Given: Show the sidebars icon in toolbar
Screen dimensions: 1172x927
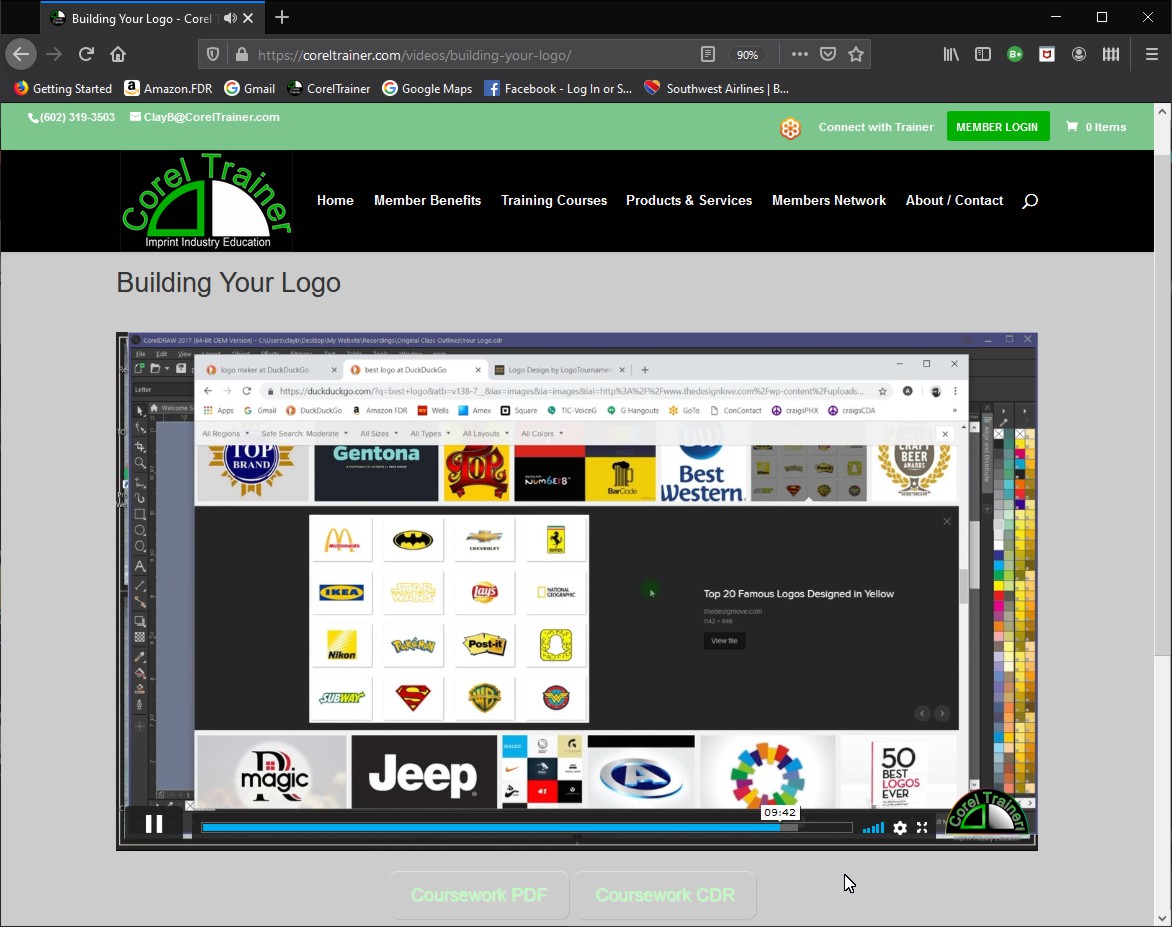Looking at the screenshot, I should pyautogui.click(x=983, y=54).
